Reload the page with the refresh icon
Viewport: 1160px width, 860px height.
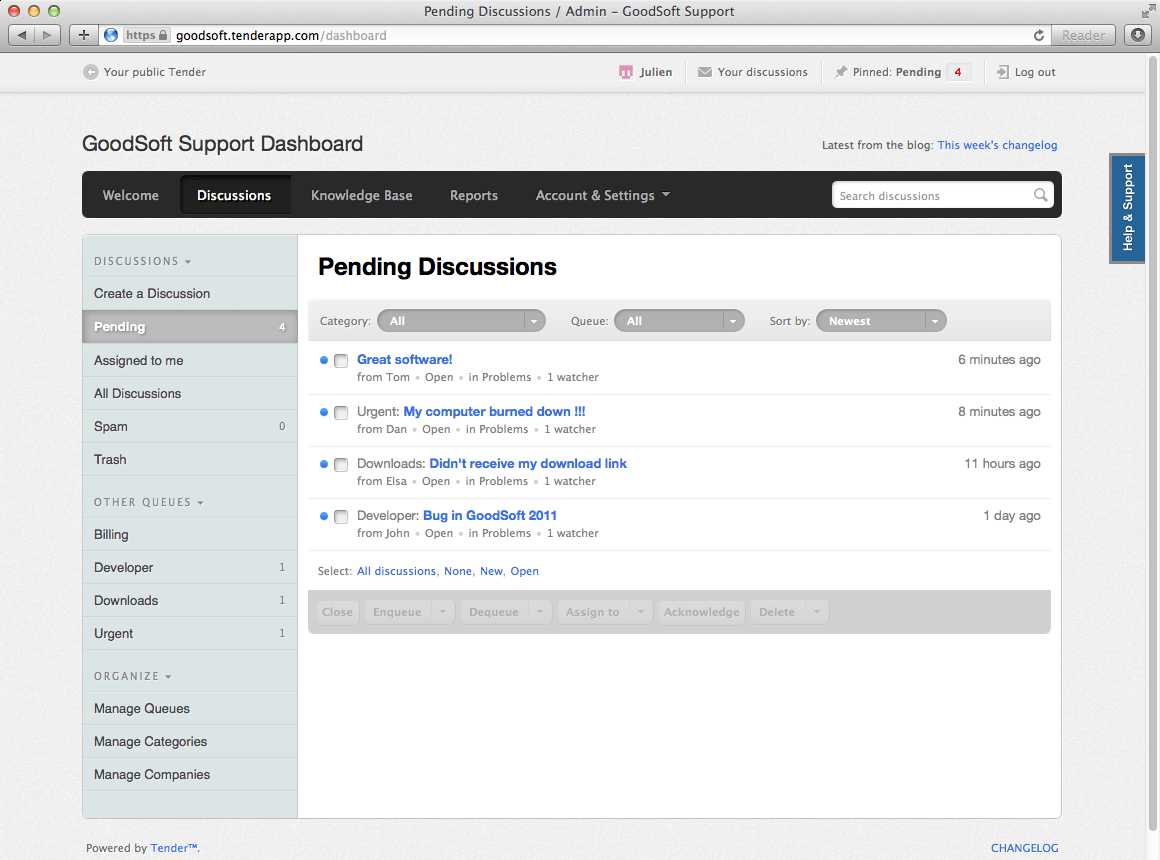(x=1039, y=35)
